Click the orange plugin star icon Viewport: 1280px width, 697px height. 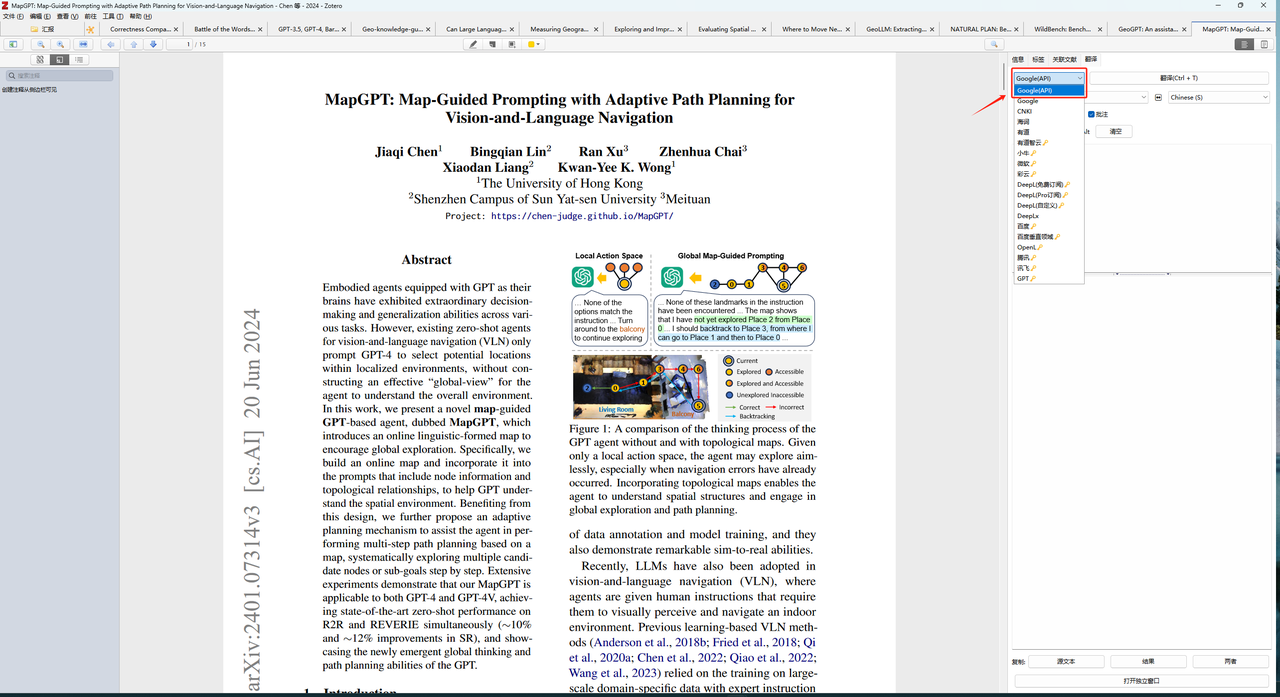point(90,30)
